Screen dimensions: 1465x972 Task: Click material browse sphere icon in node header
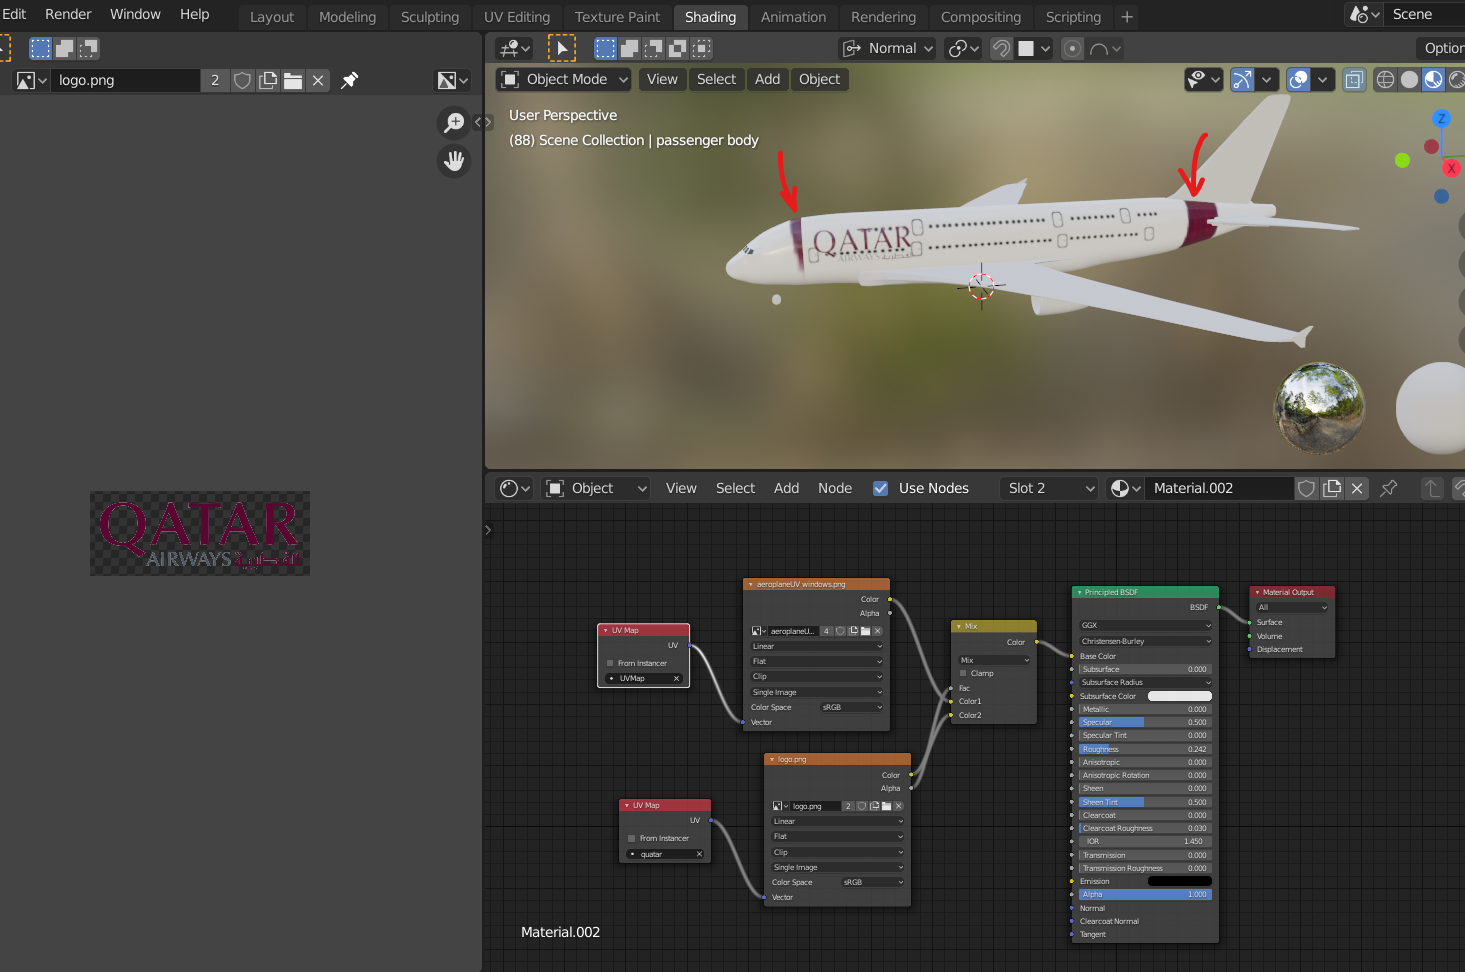point(1125,488)
